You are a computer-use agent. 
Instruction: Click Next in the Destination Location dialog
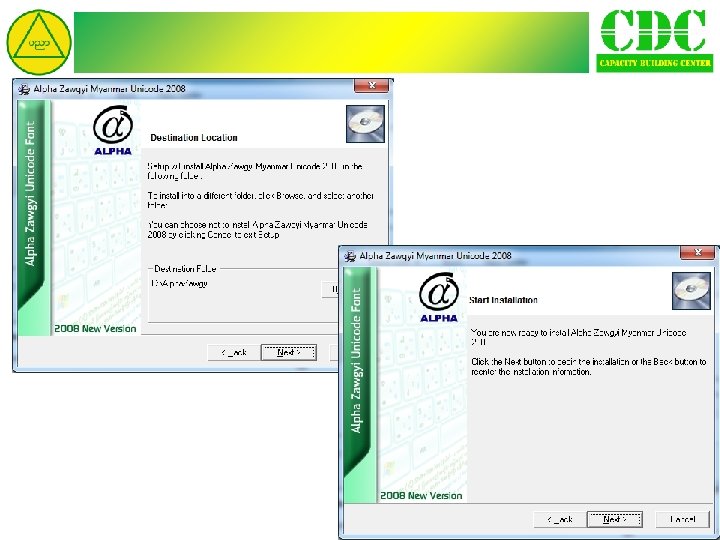288,353
